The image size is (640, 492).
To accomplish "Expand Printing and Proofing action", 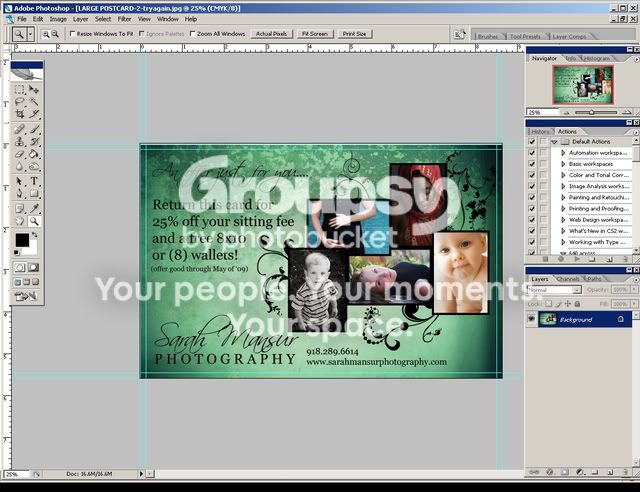I will 563,209.
